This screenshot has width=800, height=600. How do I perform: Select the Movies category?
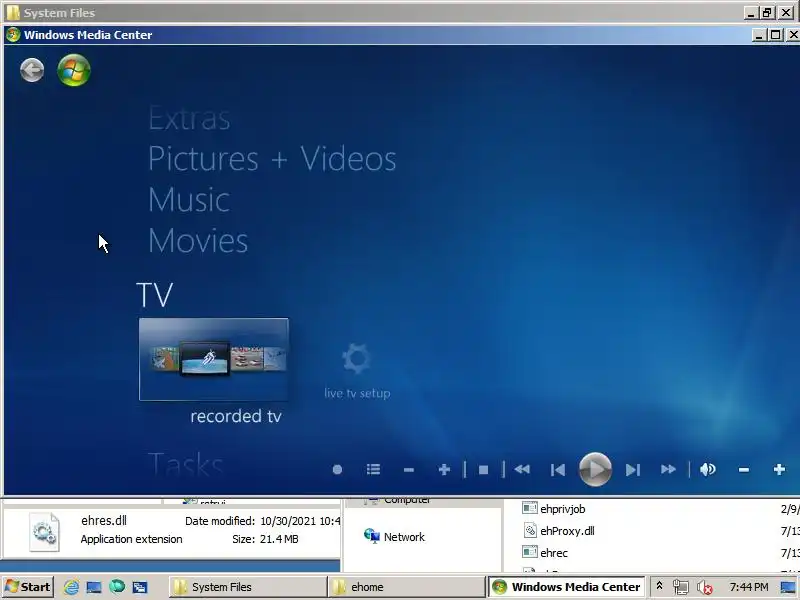[198, 241]
